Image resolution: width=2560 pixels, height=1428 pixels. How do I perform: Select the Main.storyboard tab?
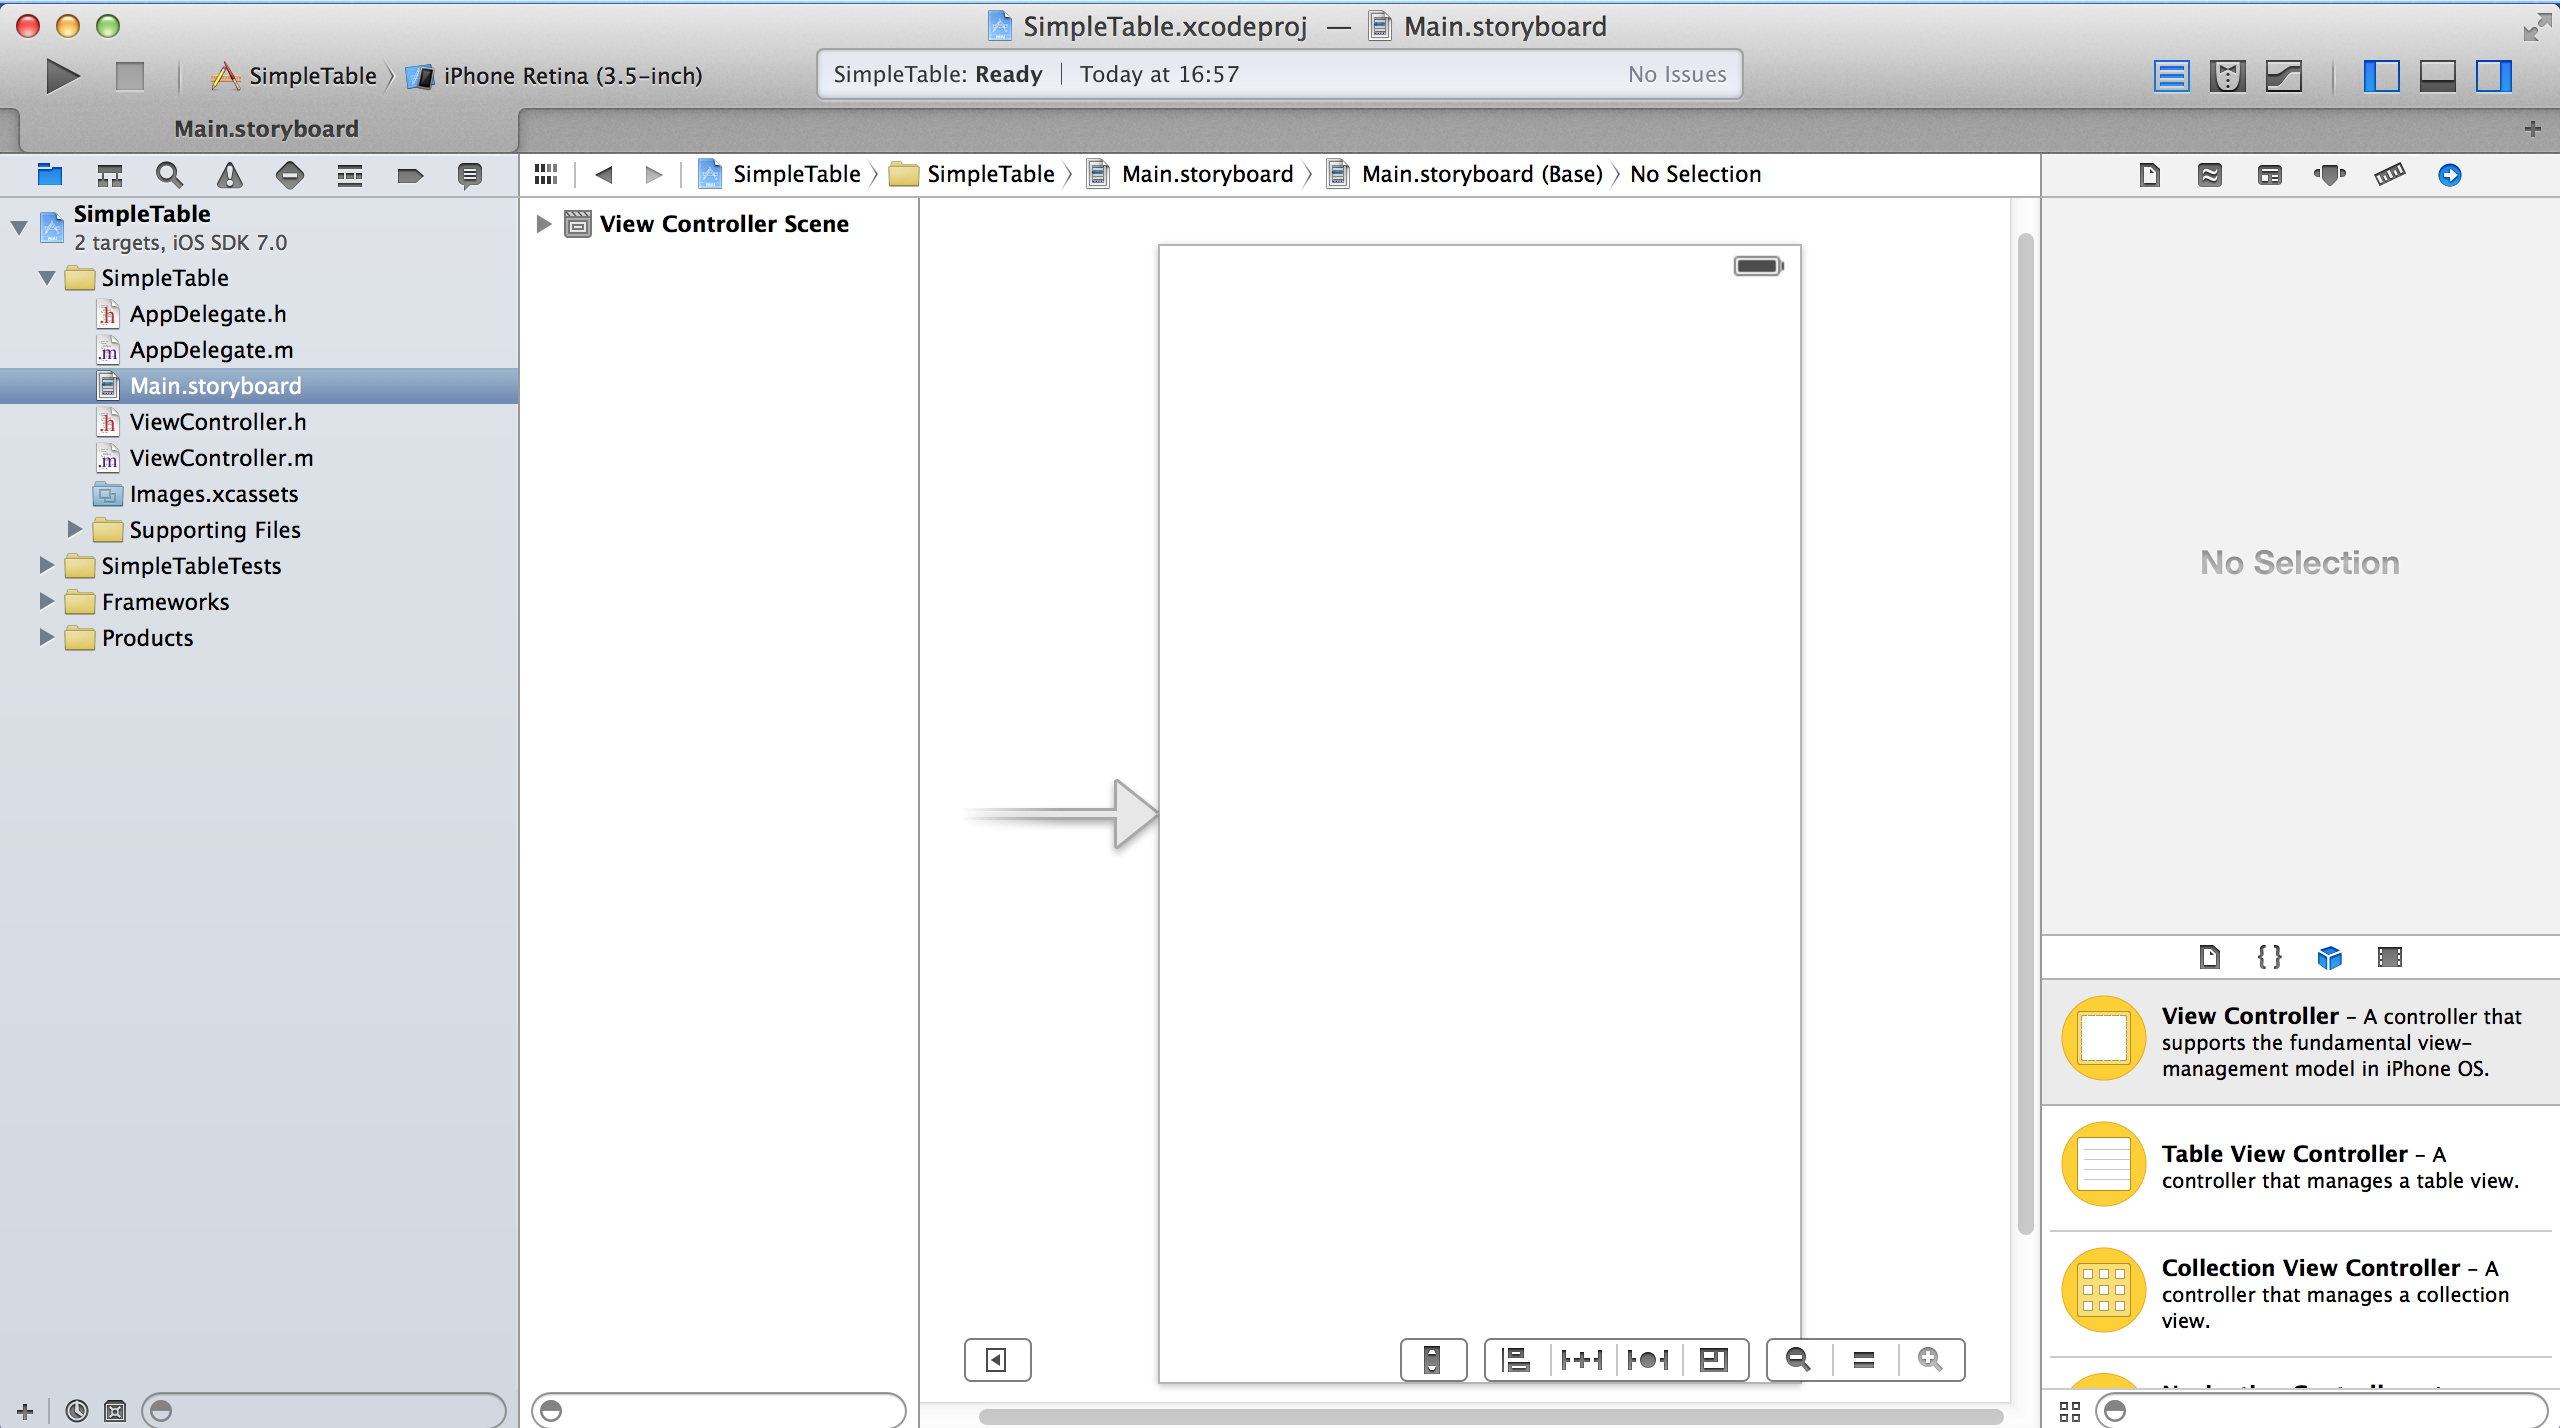point(266,129)
